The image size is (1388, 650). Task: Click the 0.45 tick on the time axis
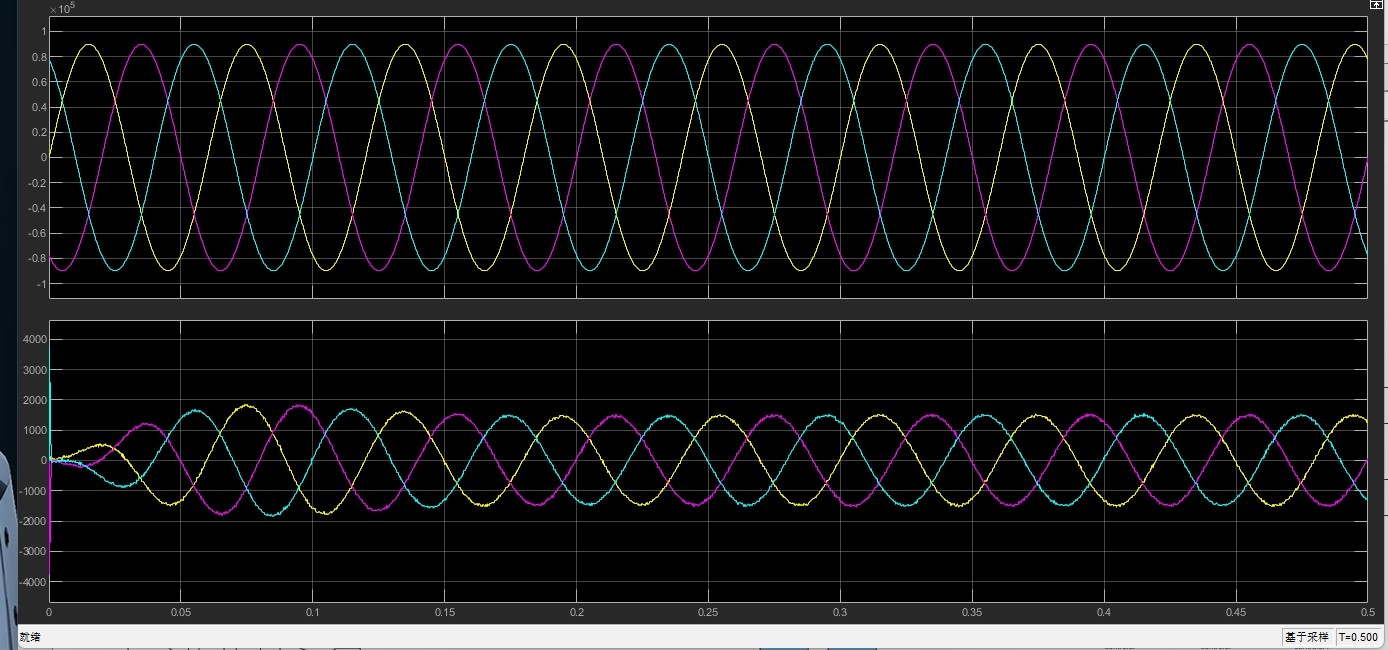click(1236, 611)
